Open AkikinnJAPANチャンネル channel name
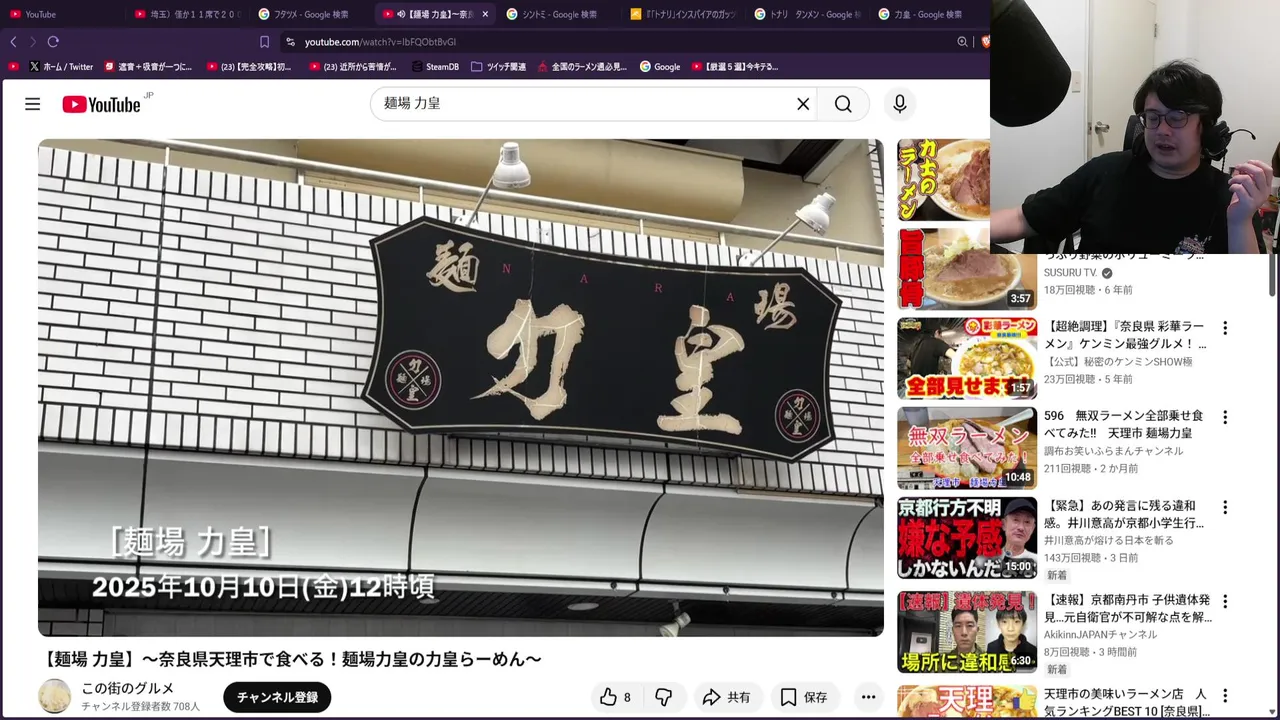Image resolution: width=1280 pixels, height=720 pixels. pos(1100,634)
